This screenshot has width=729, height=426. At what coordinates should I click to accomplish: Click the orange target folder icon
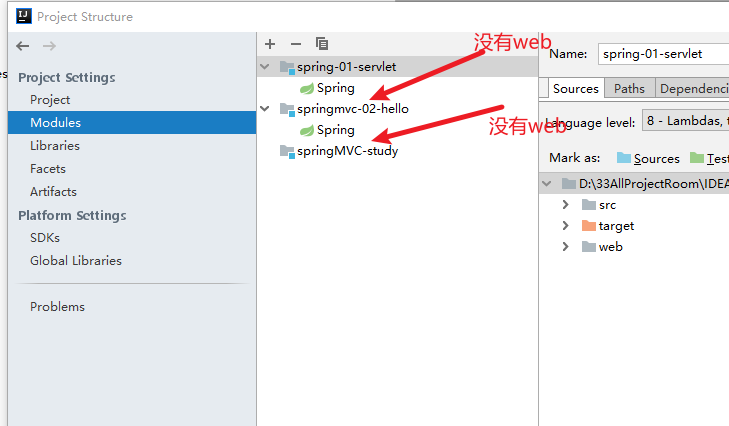click(589, 226)
